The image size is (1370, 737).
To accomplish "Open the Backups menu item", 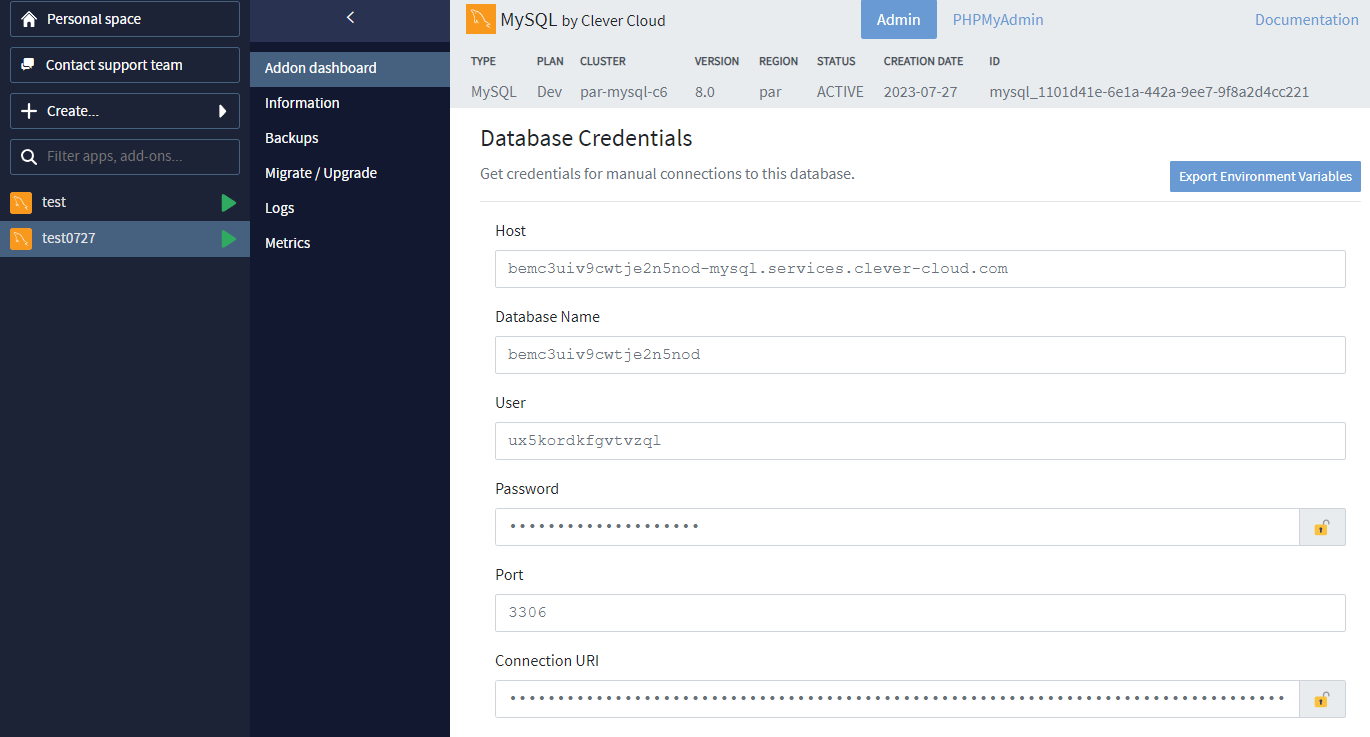I will (350, 138).
